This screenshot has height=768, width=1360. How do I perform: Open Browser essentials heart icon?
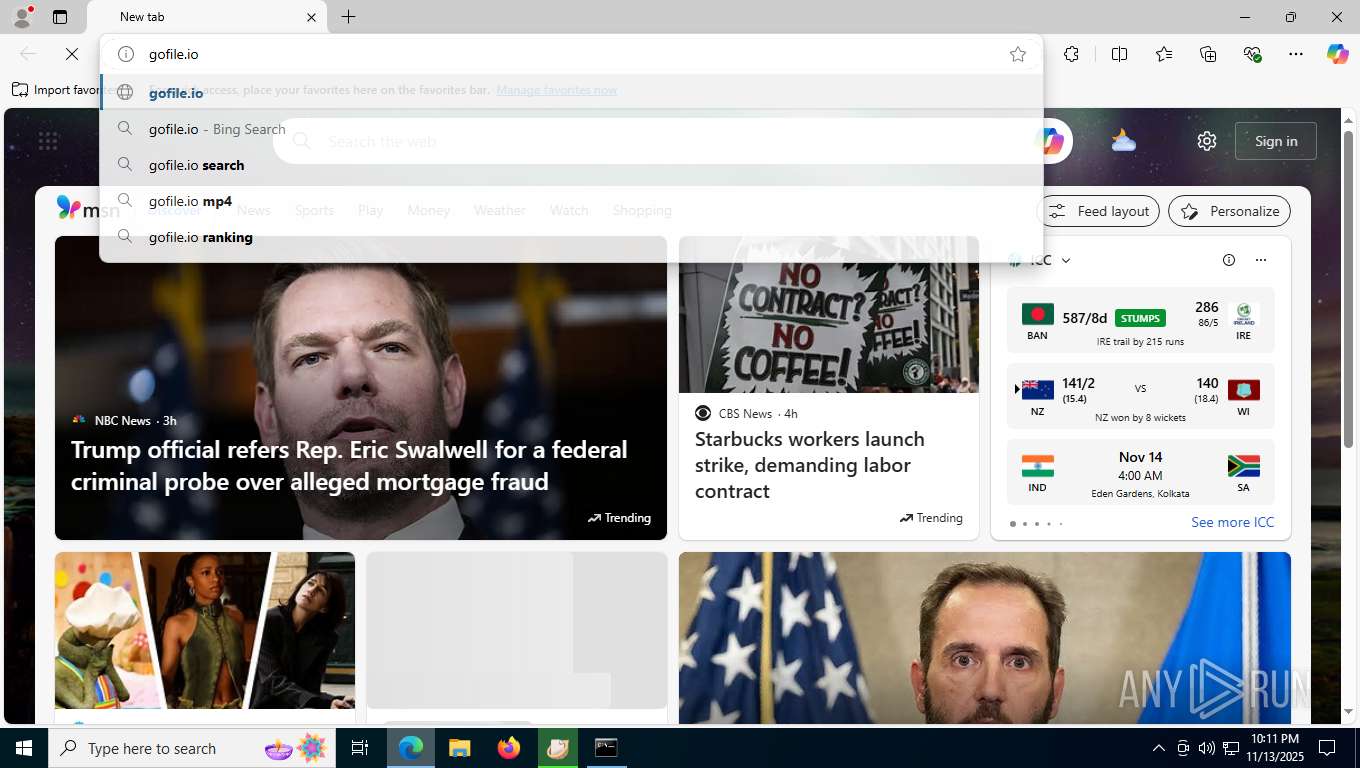pos(1252,54)
